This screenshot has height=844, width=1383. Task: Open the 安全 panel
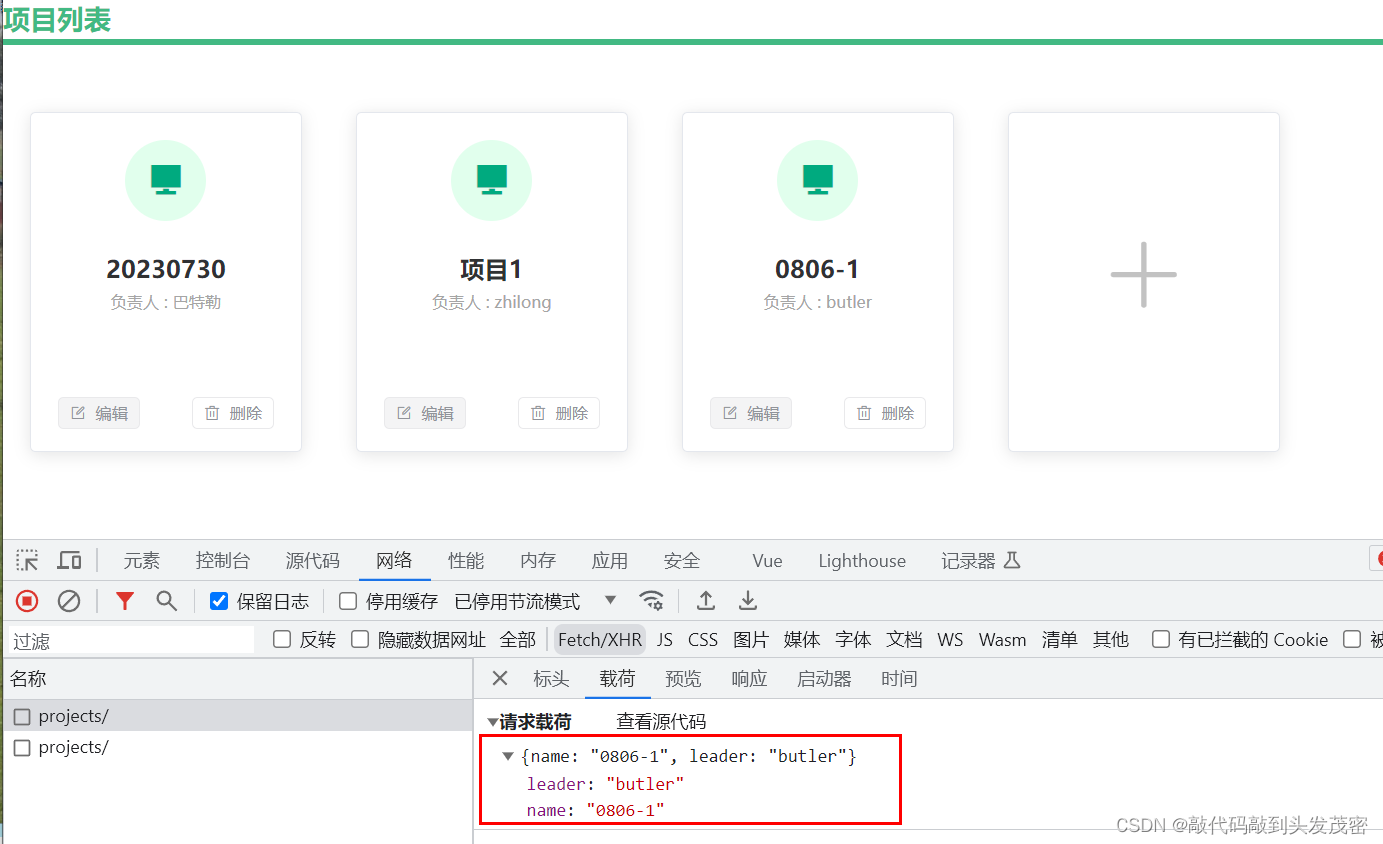[x=682, y=561]
